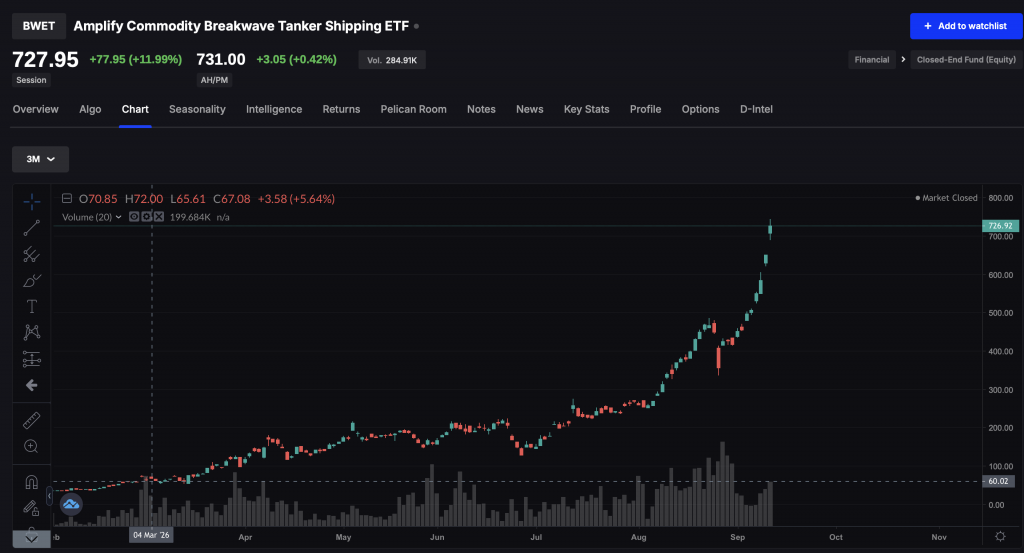This screenshot has width=1024, height=553.
Task: Toggle lock all drawings mode
Action: (31, 507)
